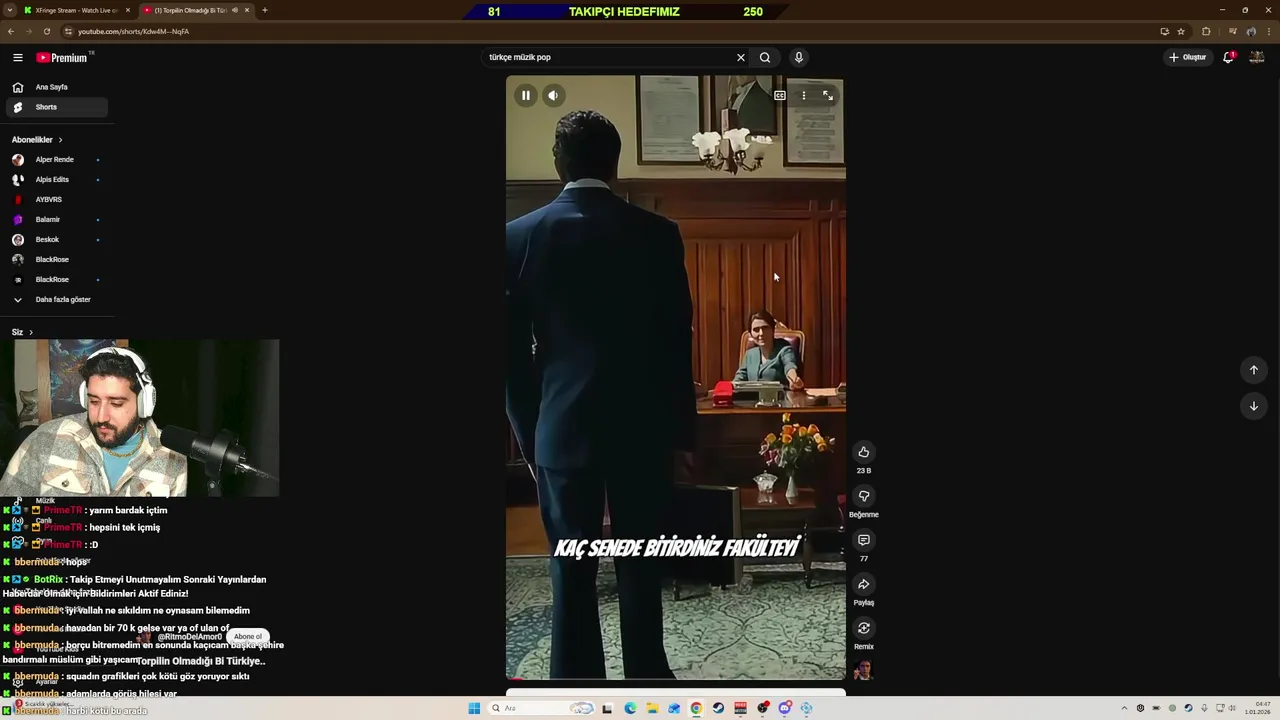The width and height of the screenshot is (1280, 720).
Task: Enter fullscreen on the Shorts player
Action: 828,95
